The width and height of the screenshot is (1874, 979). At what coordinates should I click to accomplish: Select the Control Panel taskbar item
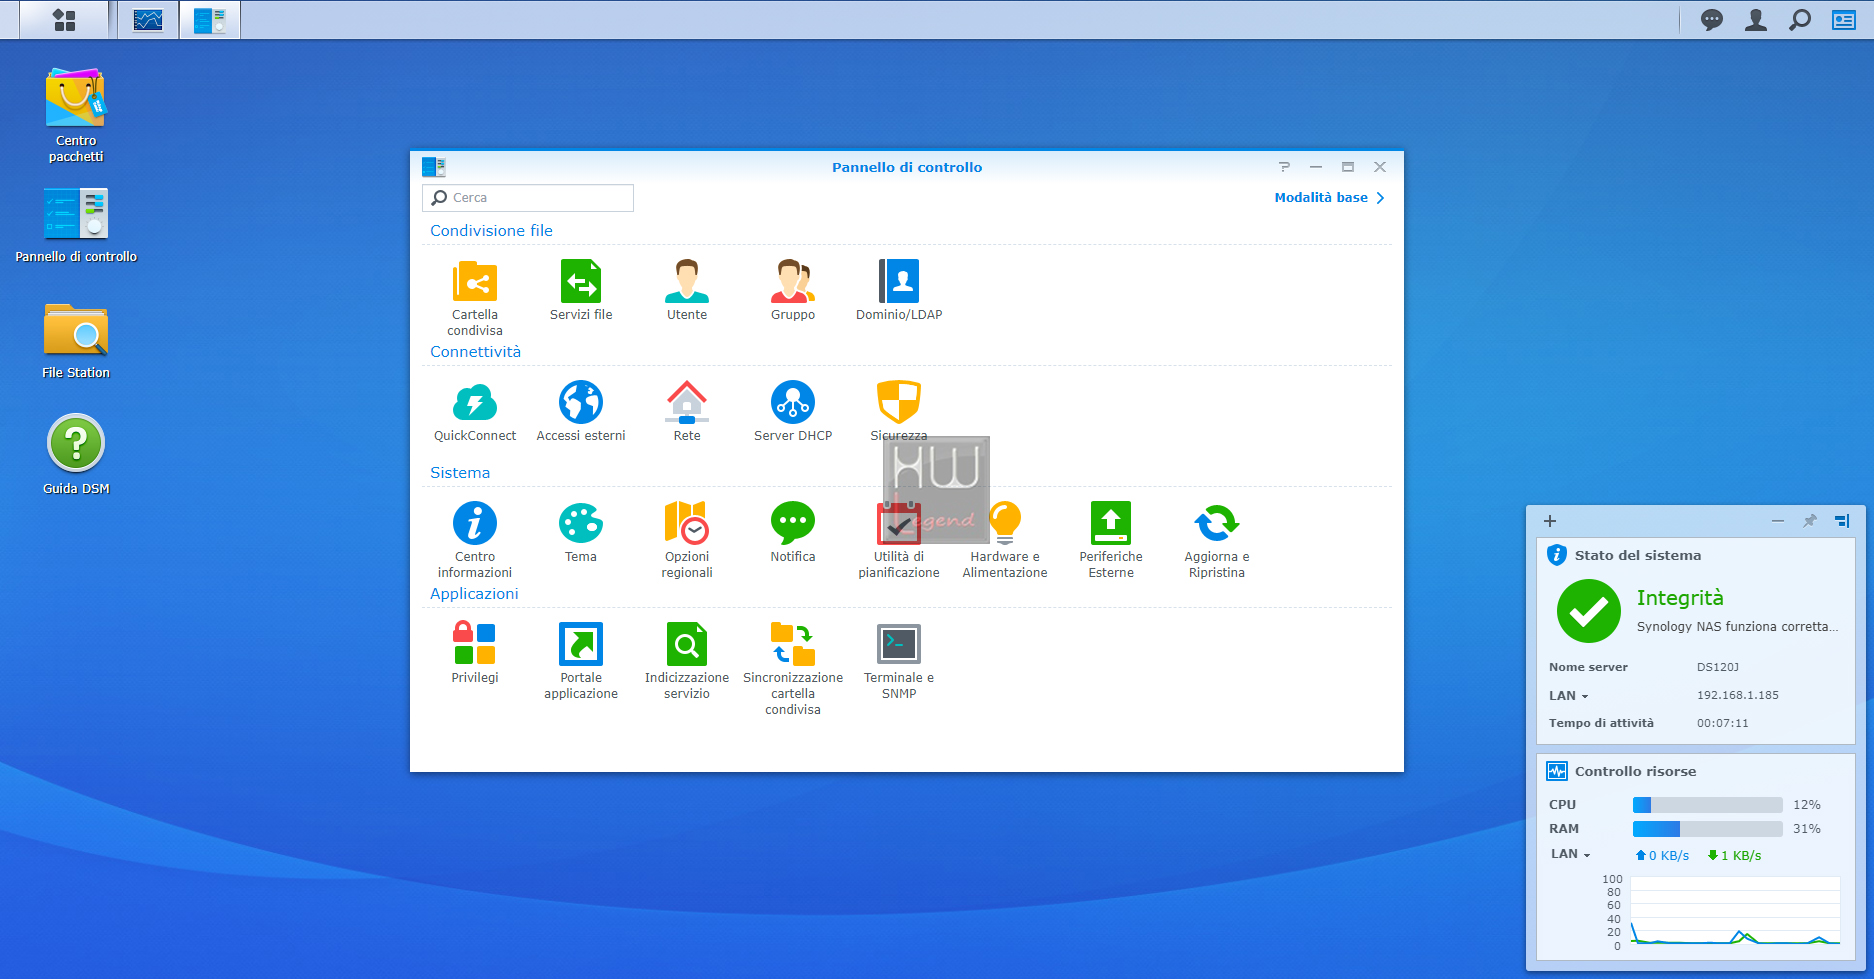click(x=210, y=20)
